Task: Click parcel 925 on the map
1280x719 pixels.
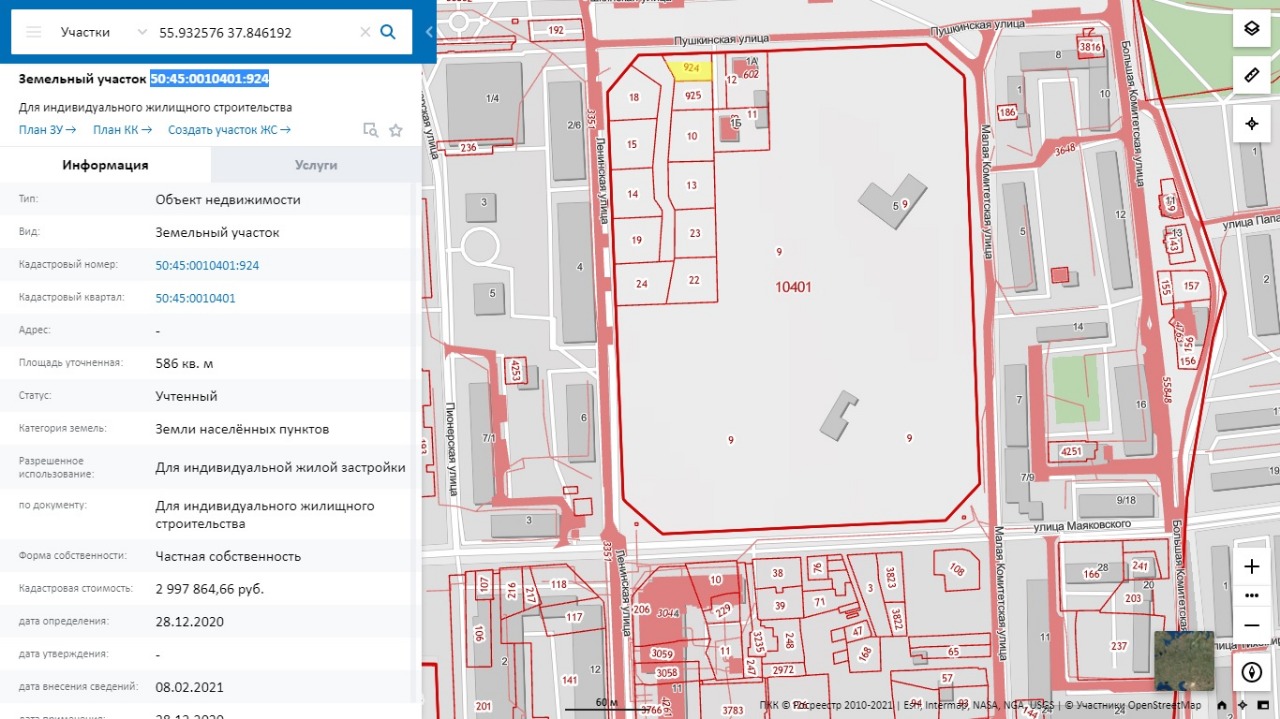Action: click(x=692, y=96)
